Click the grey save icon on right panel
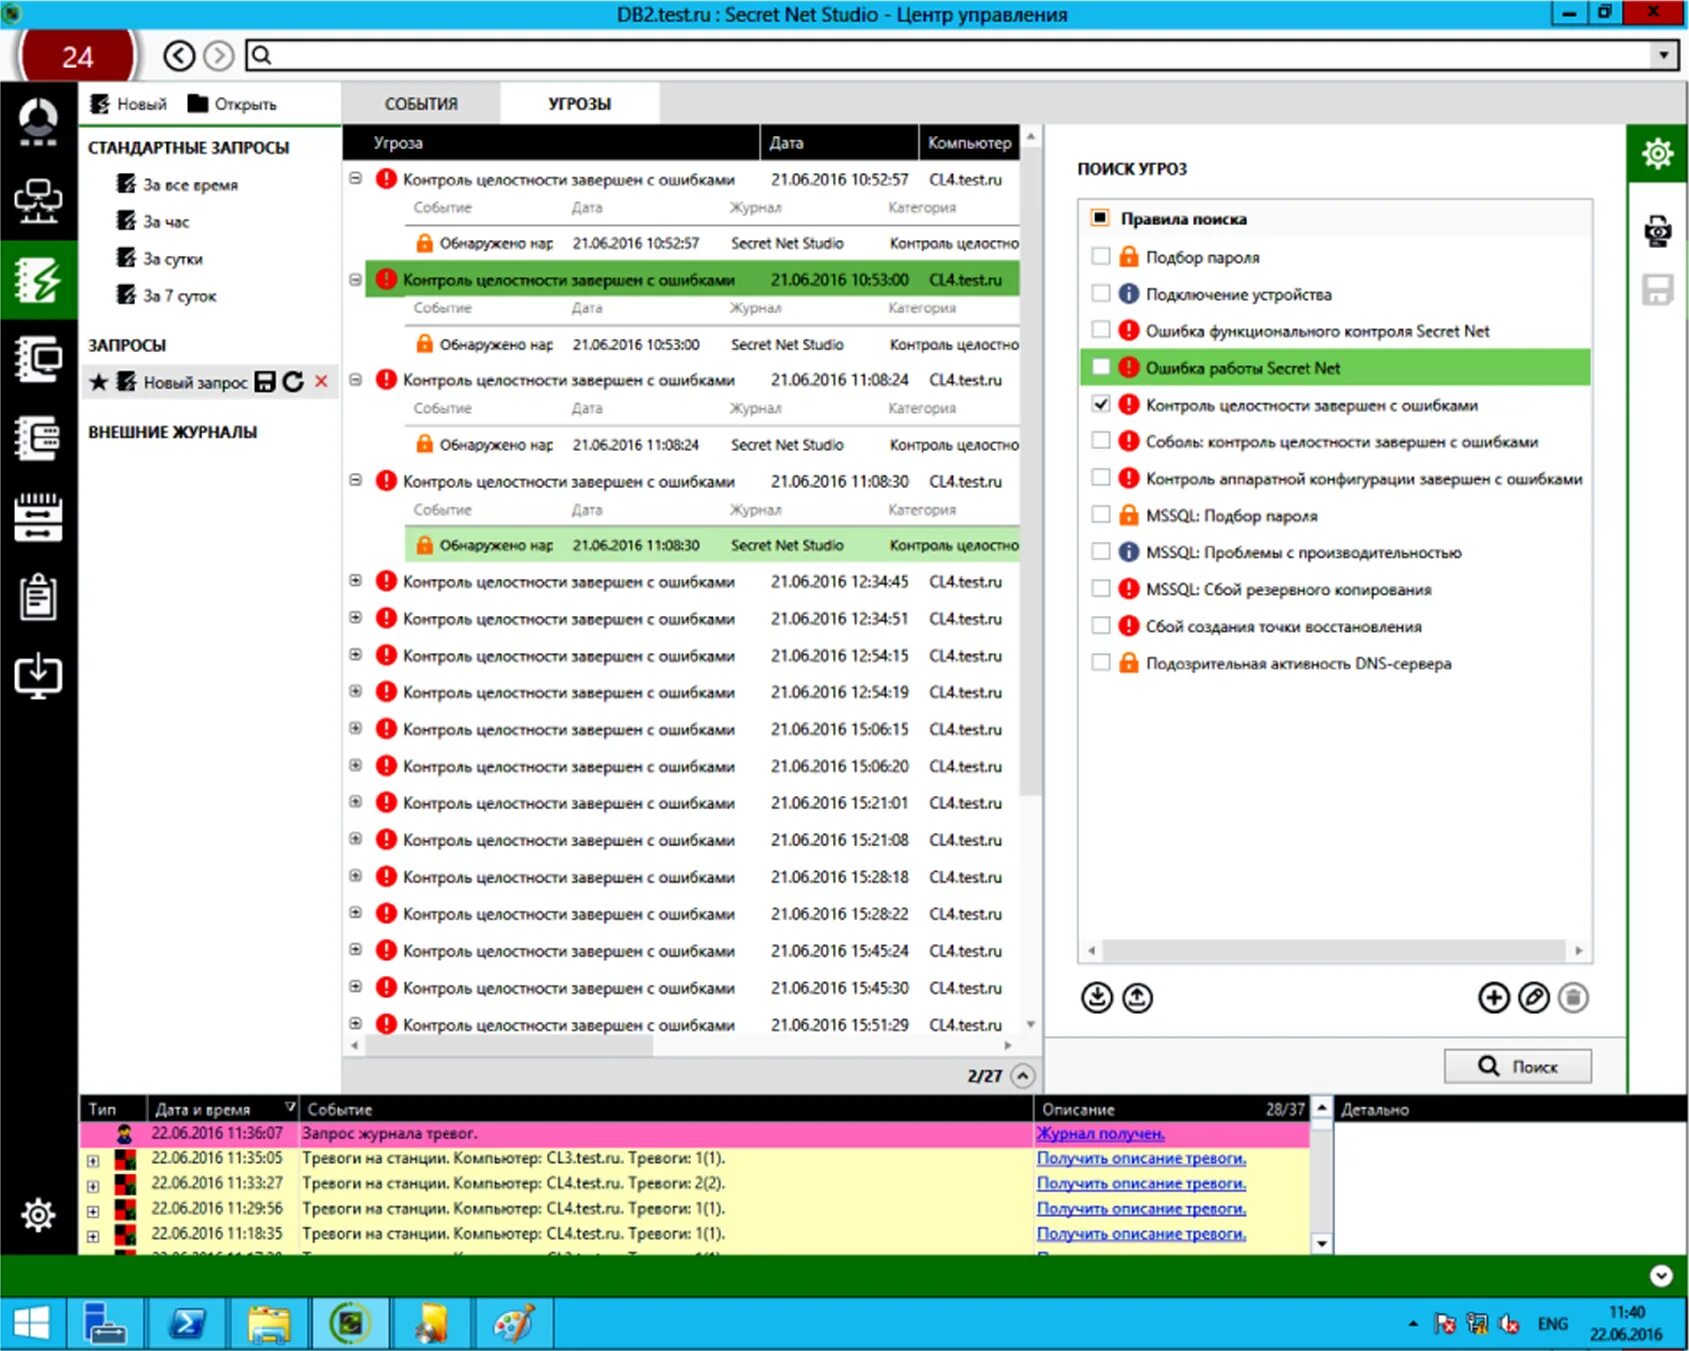This screenshot has width=1689, height=1351. click(1657, 290)
